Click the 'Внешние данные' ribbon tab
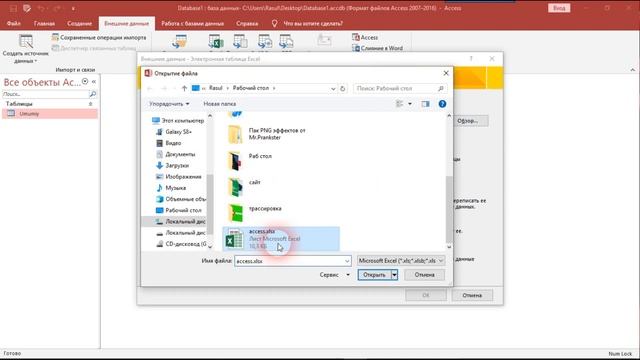 [127, 24]
